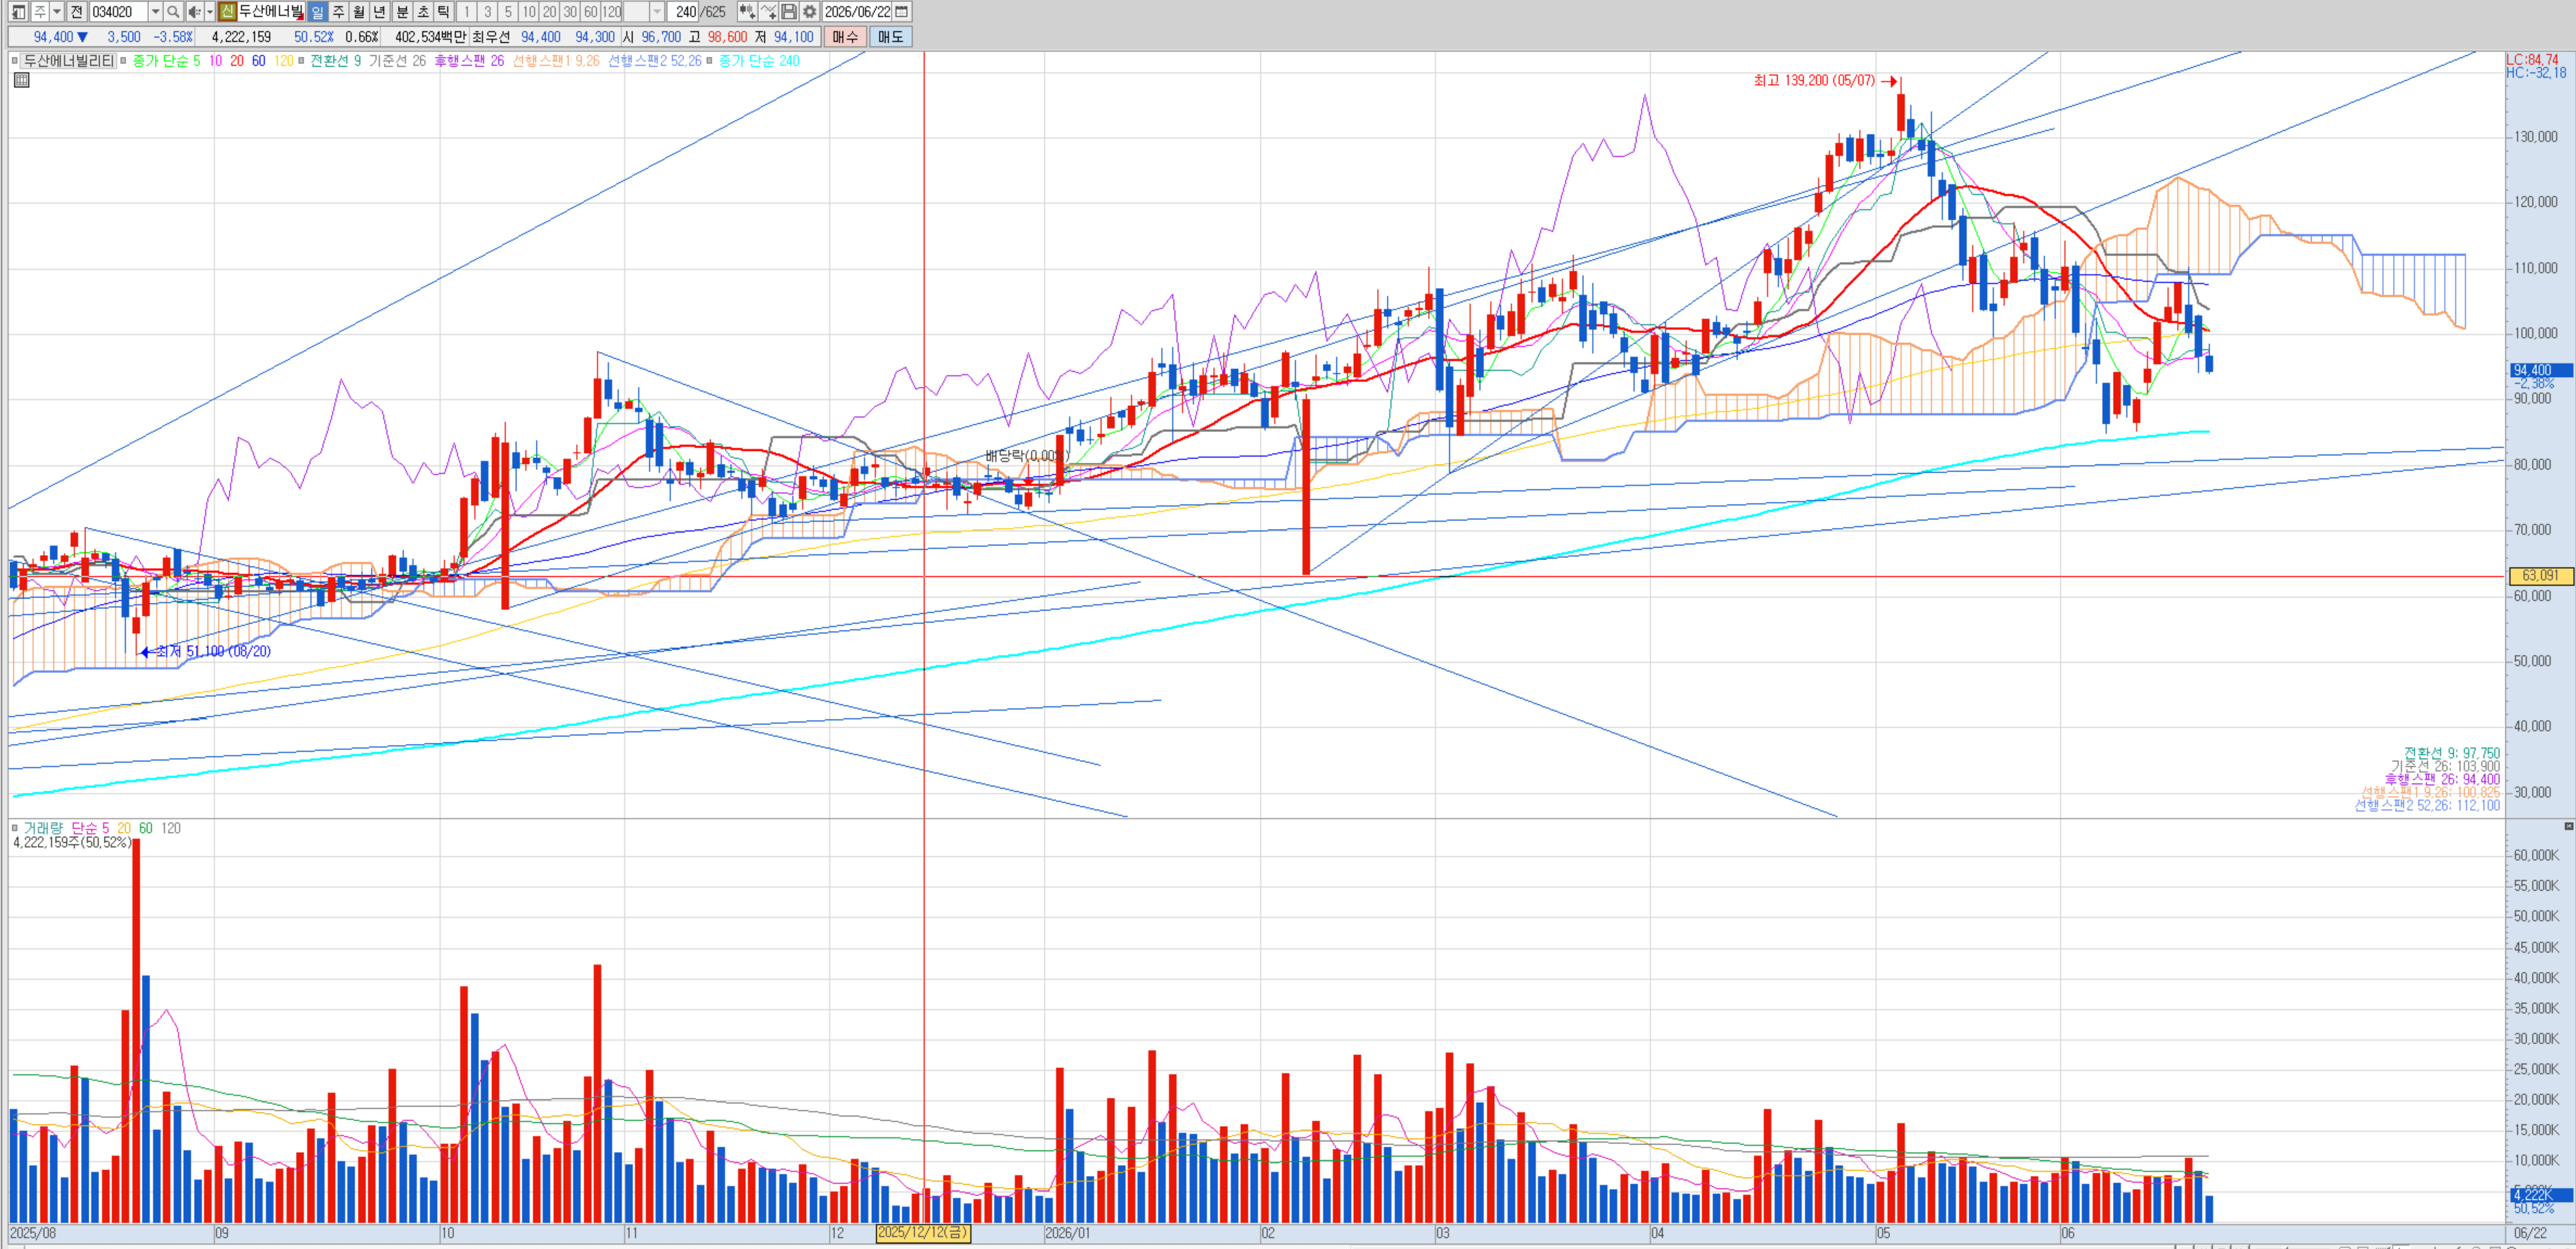Screen dimensions: 2576x1249
Task: Toggle the 종가 단순 240 indicator marker
Action: pyautogui.click(x=709, y=61)
